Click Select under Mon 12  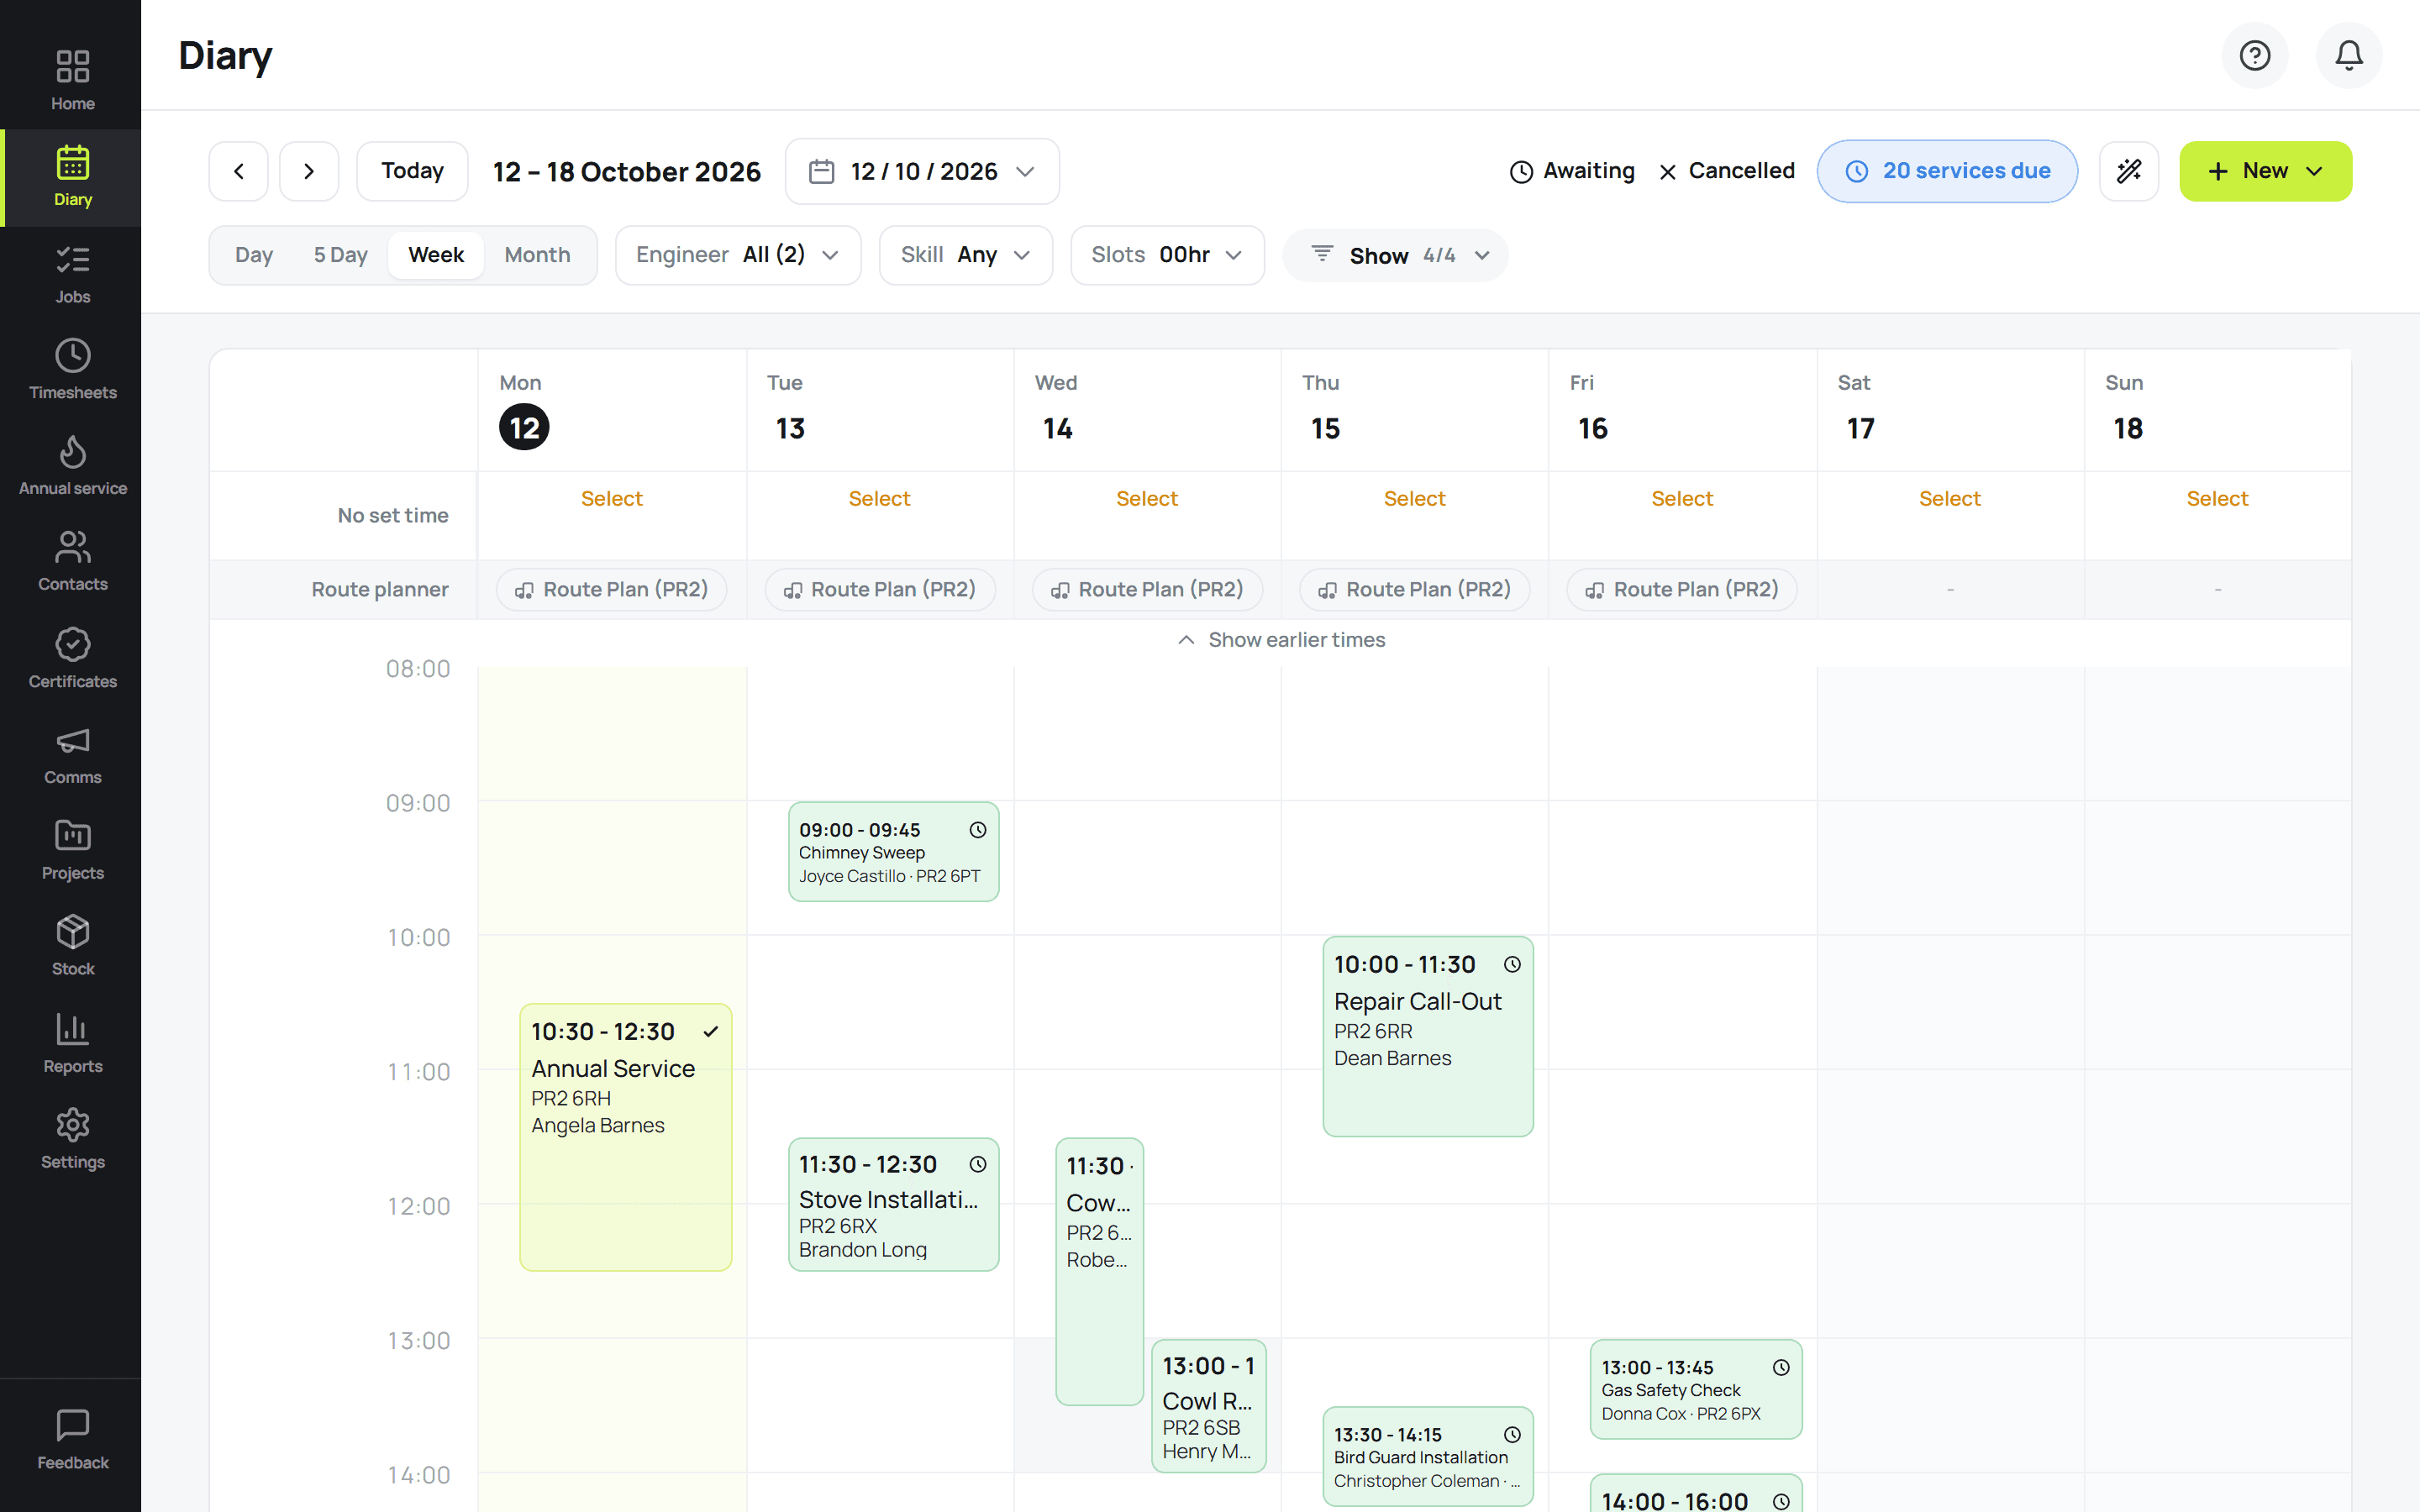[612, 498]
